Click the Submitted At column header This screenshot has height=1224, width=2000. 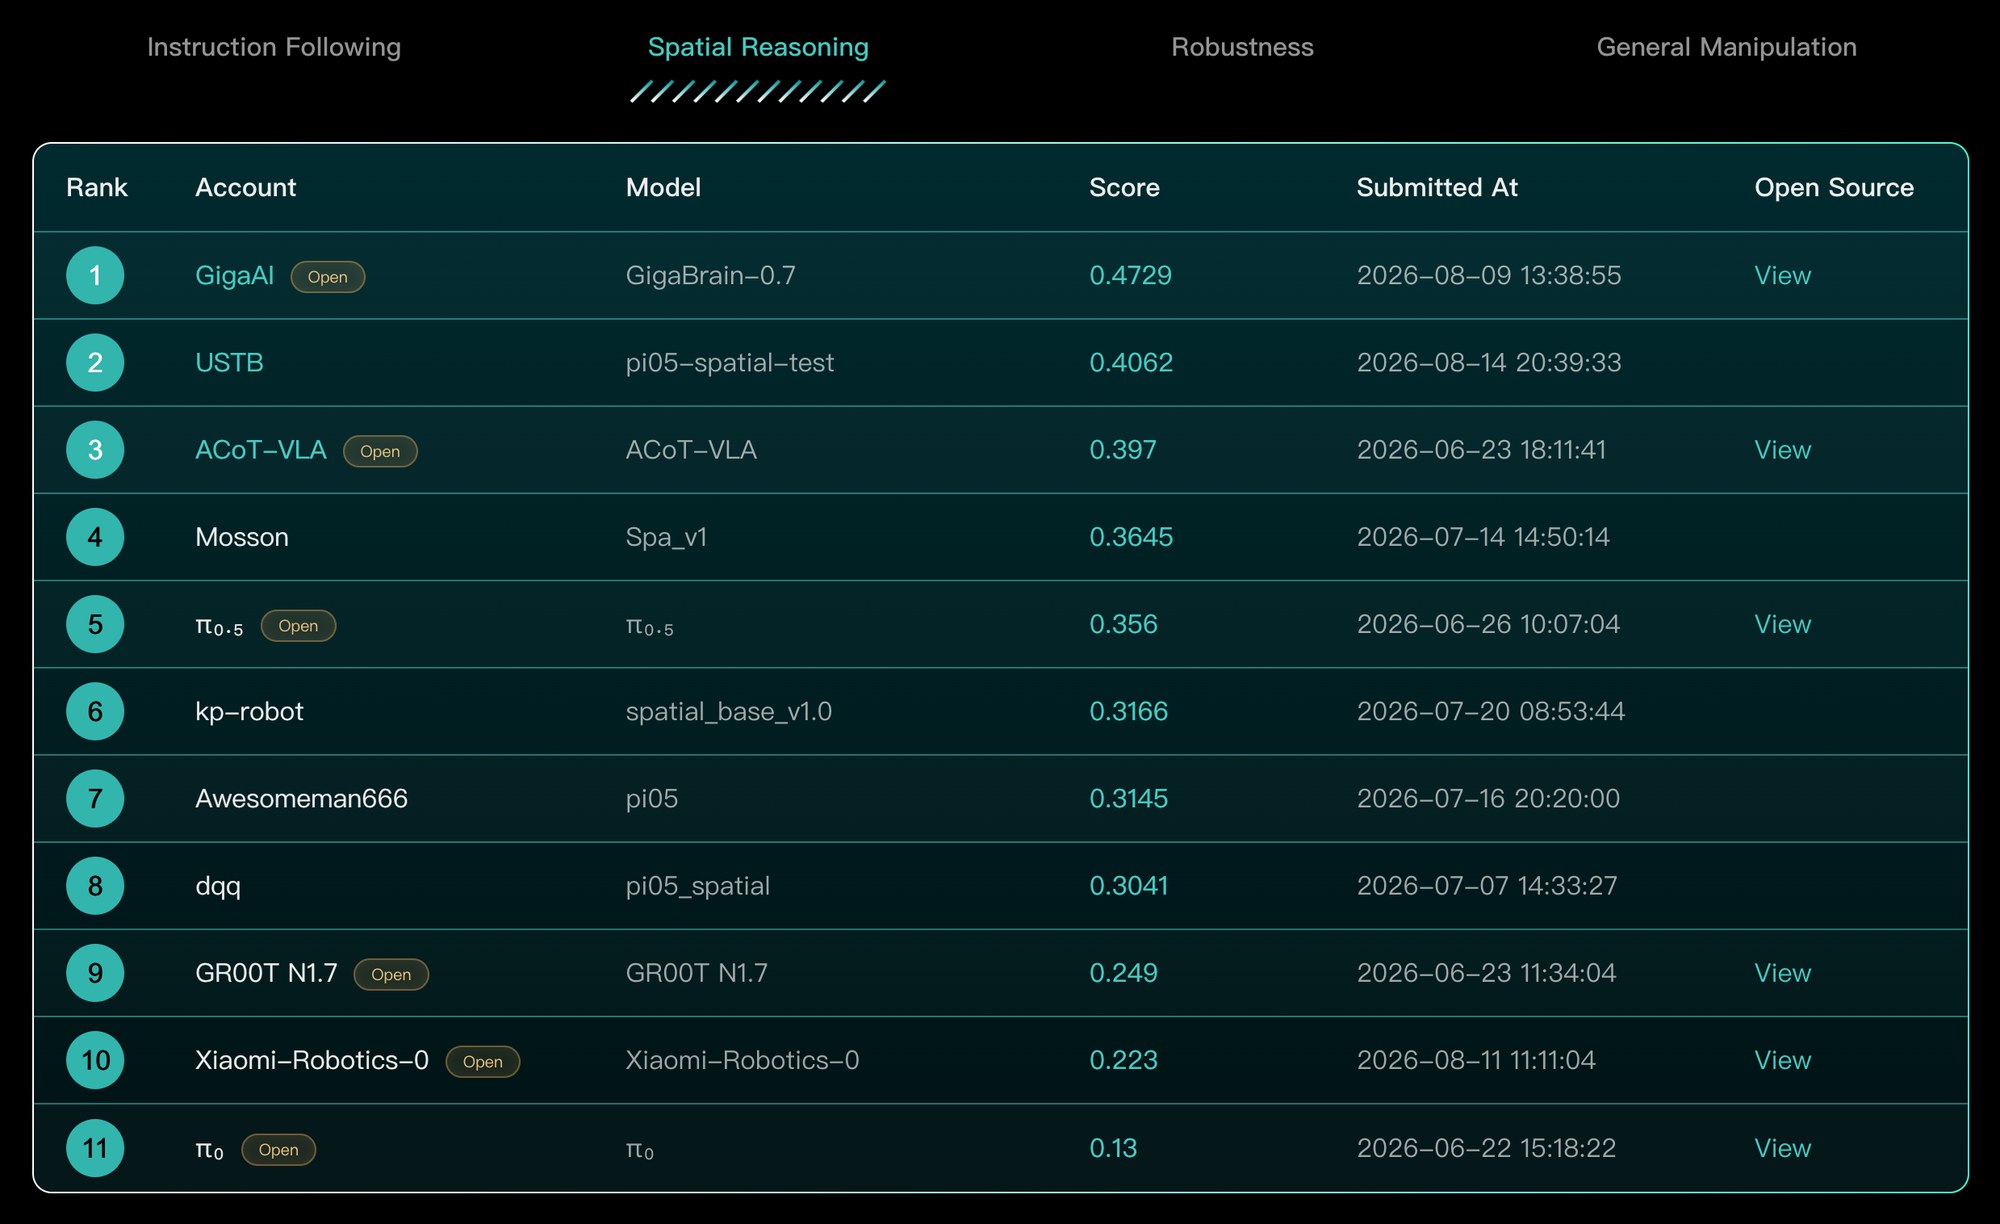click(x=1437, y=188)
